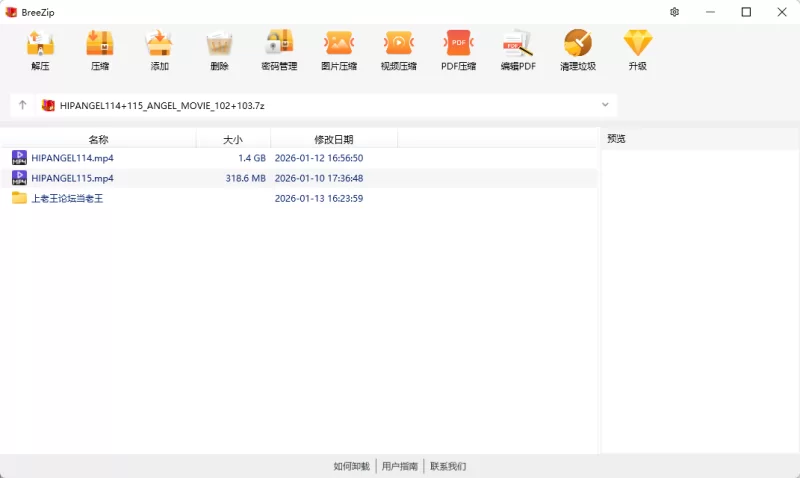Screen dimensions: 800x478
Task: Run the 清理垃圾 junk cleaner
Action: (x=578, y=43)
